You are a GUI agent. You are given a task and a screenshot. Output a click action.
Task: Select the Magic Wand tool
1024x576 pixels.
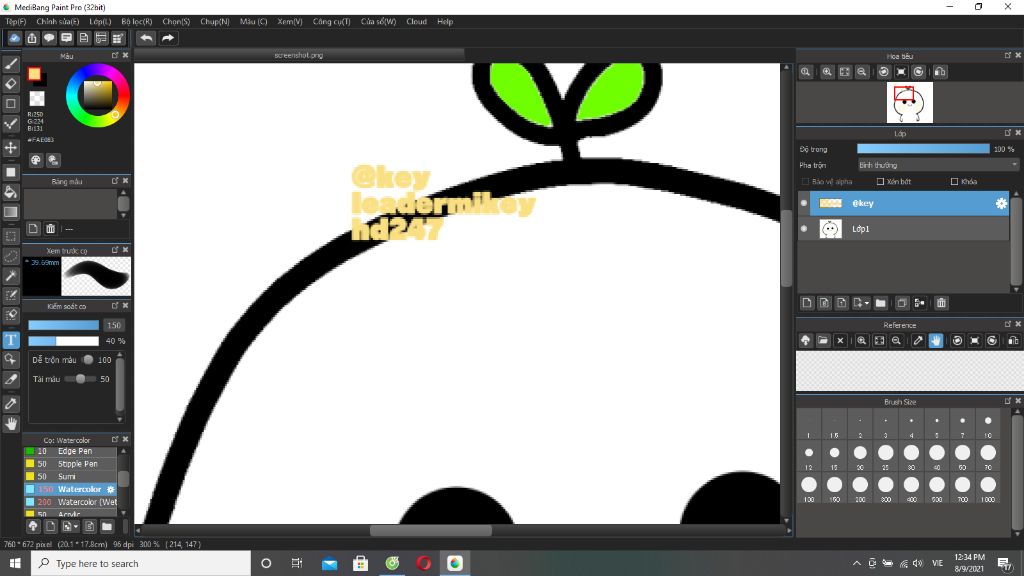(11, 276)
